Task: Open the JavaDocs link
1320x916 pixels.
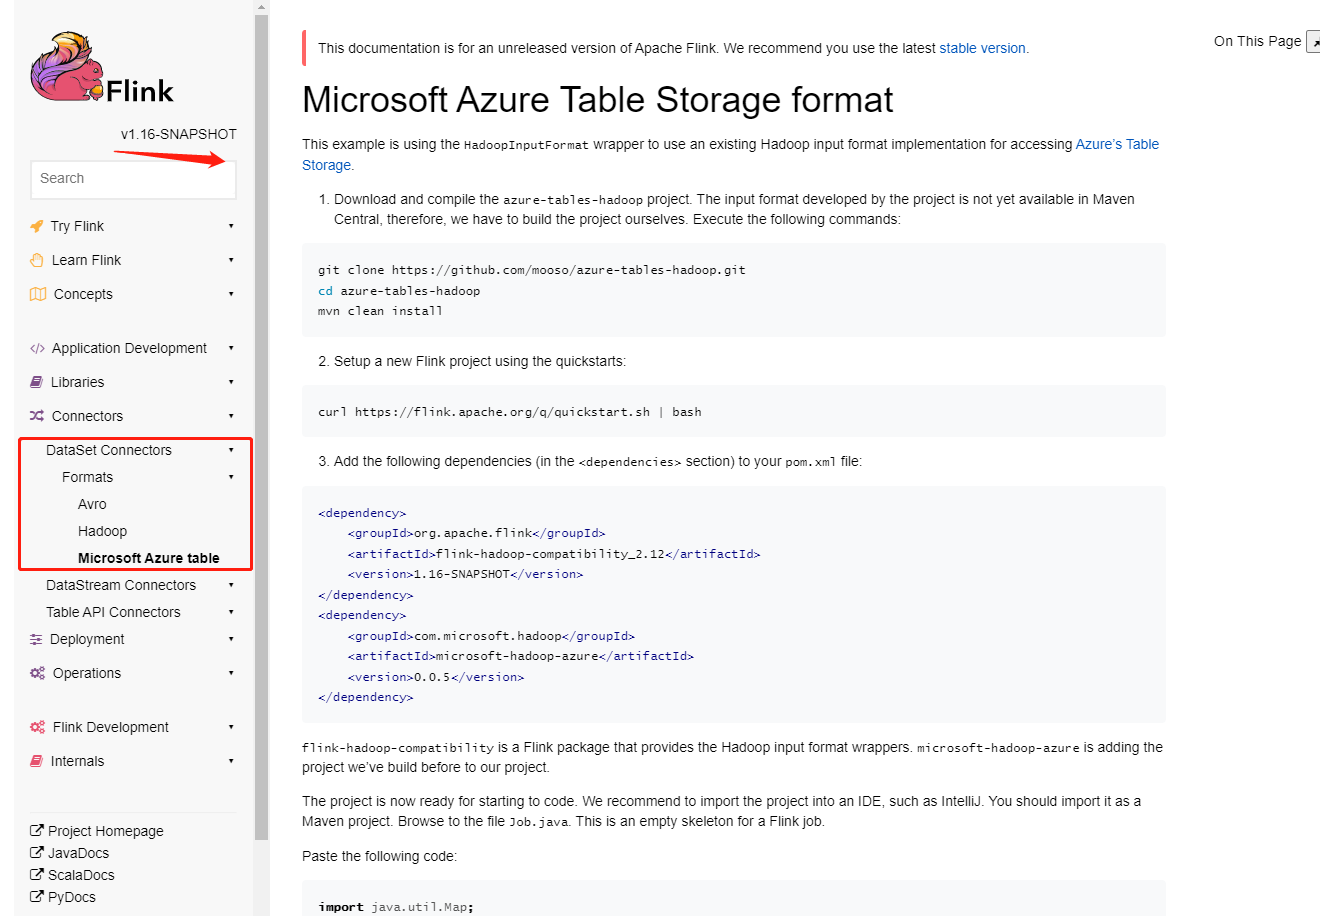Action: click(78, 853)
